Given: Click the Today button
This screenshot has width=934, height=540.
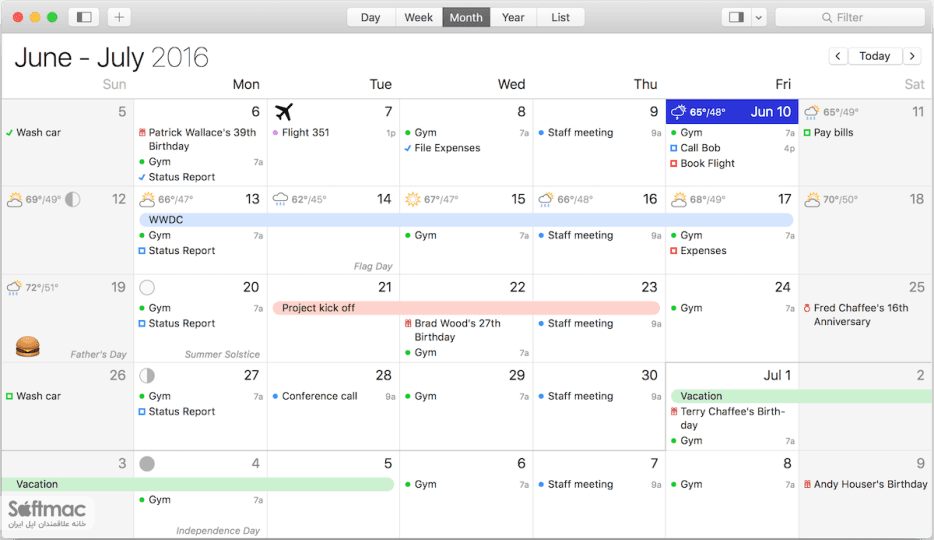Looking at the screenshot, I should pos(874,56).
